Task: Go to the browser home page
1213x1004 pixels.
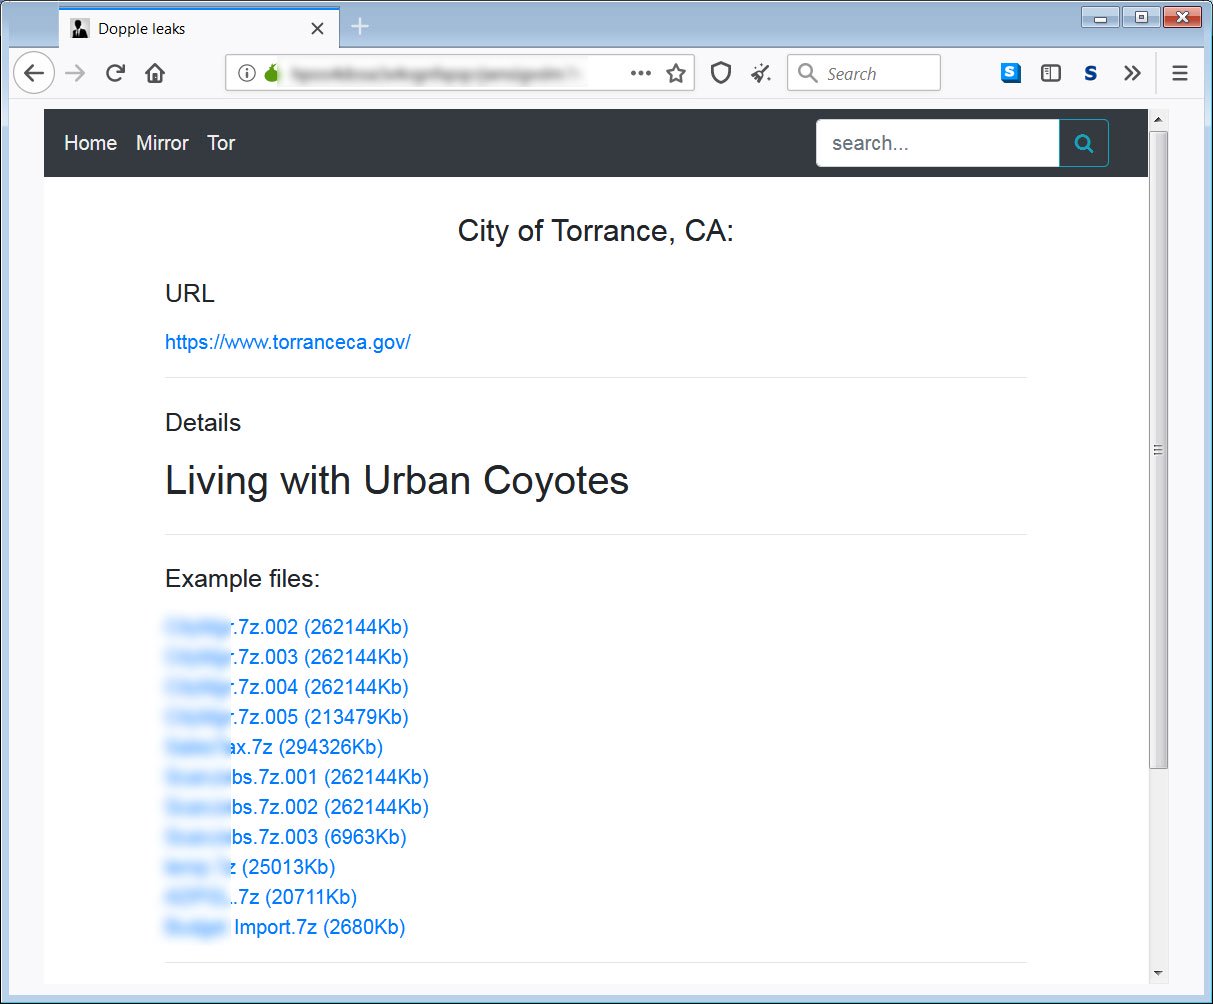Action: pyautogui.click(x=155, y=73)
